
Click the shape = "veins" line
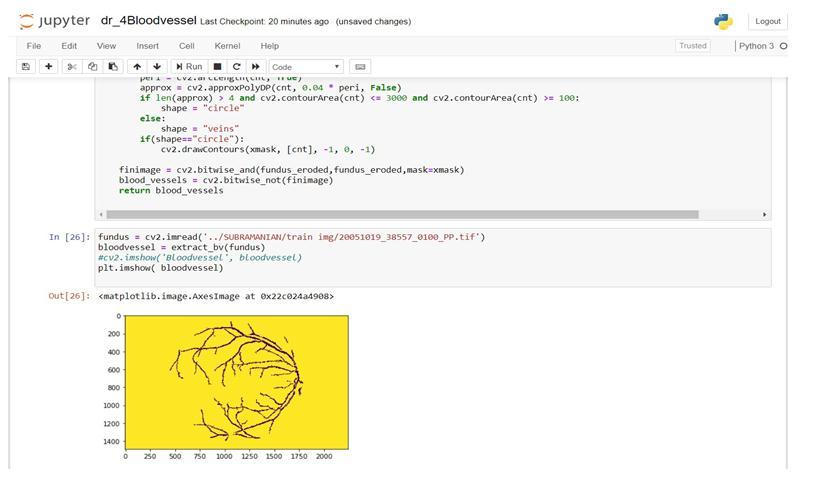pos(200,129)
